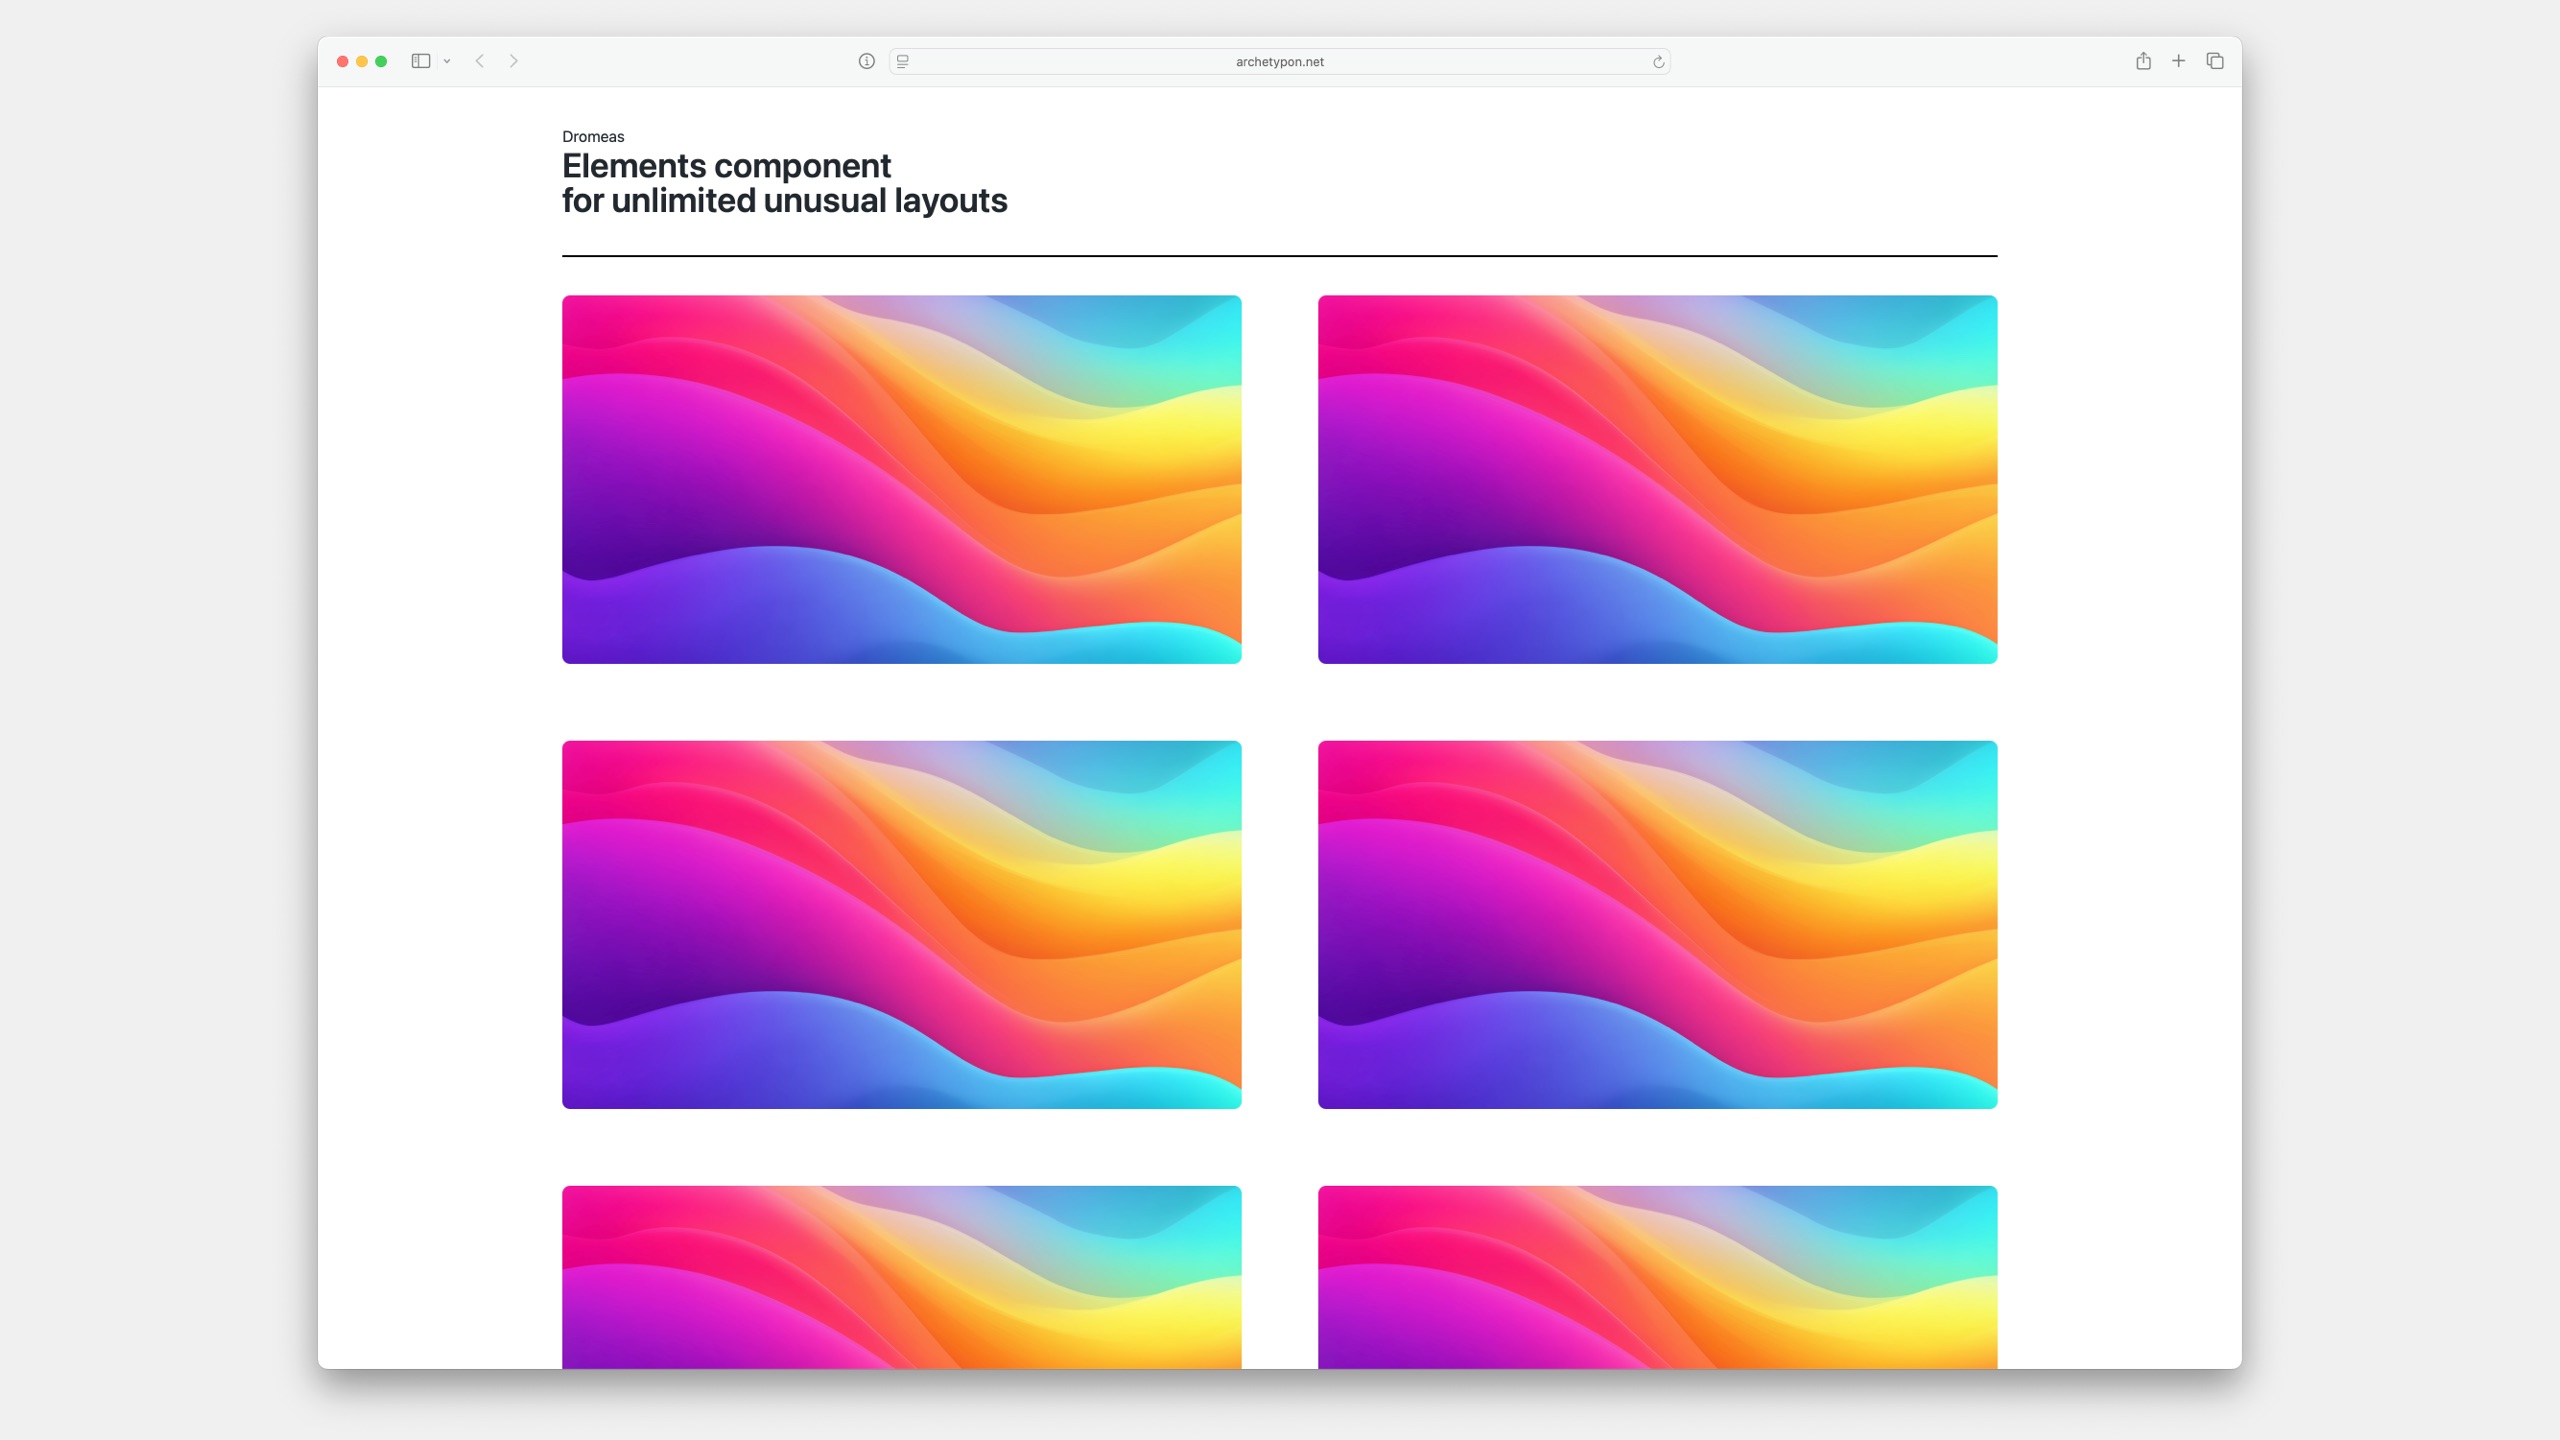This screenshot has height=1440, width=2560.
Task: Go back with the left arrow
Action: 480,61
